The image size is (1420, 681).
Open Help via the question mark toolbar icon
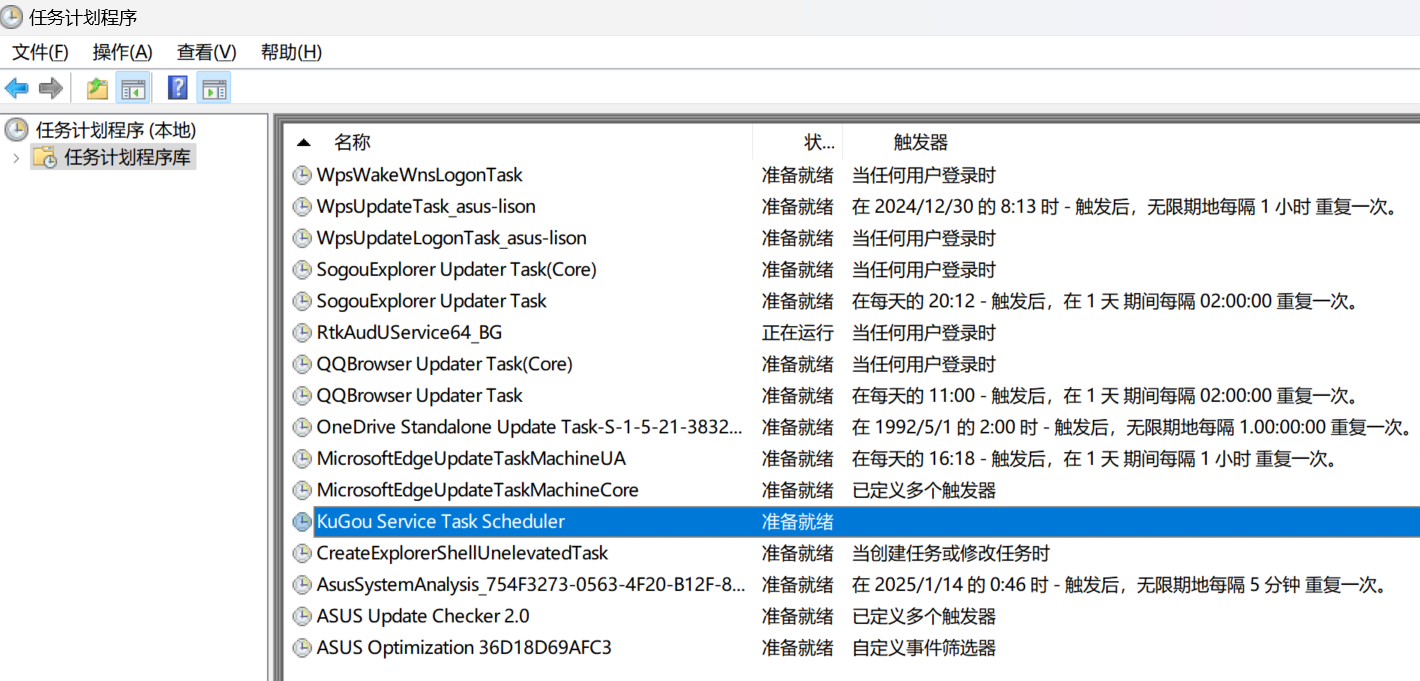(176, 88)
